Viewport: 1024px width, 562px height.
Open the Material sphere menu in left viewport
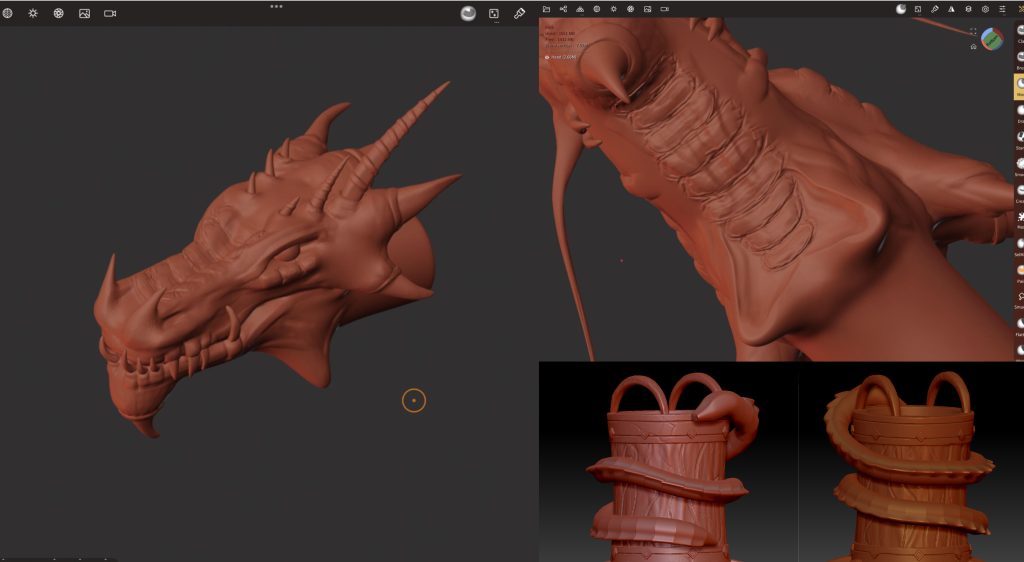pos(468,13)
